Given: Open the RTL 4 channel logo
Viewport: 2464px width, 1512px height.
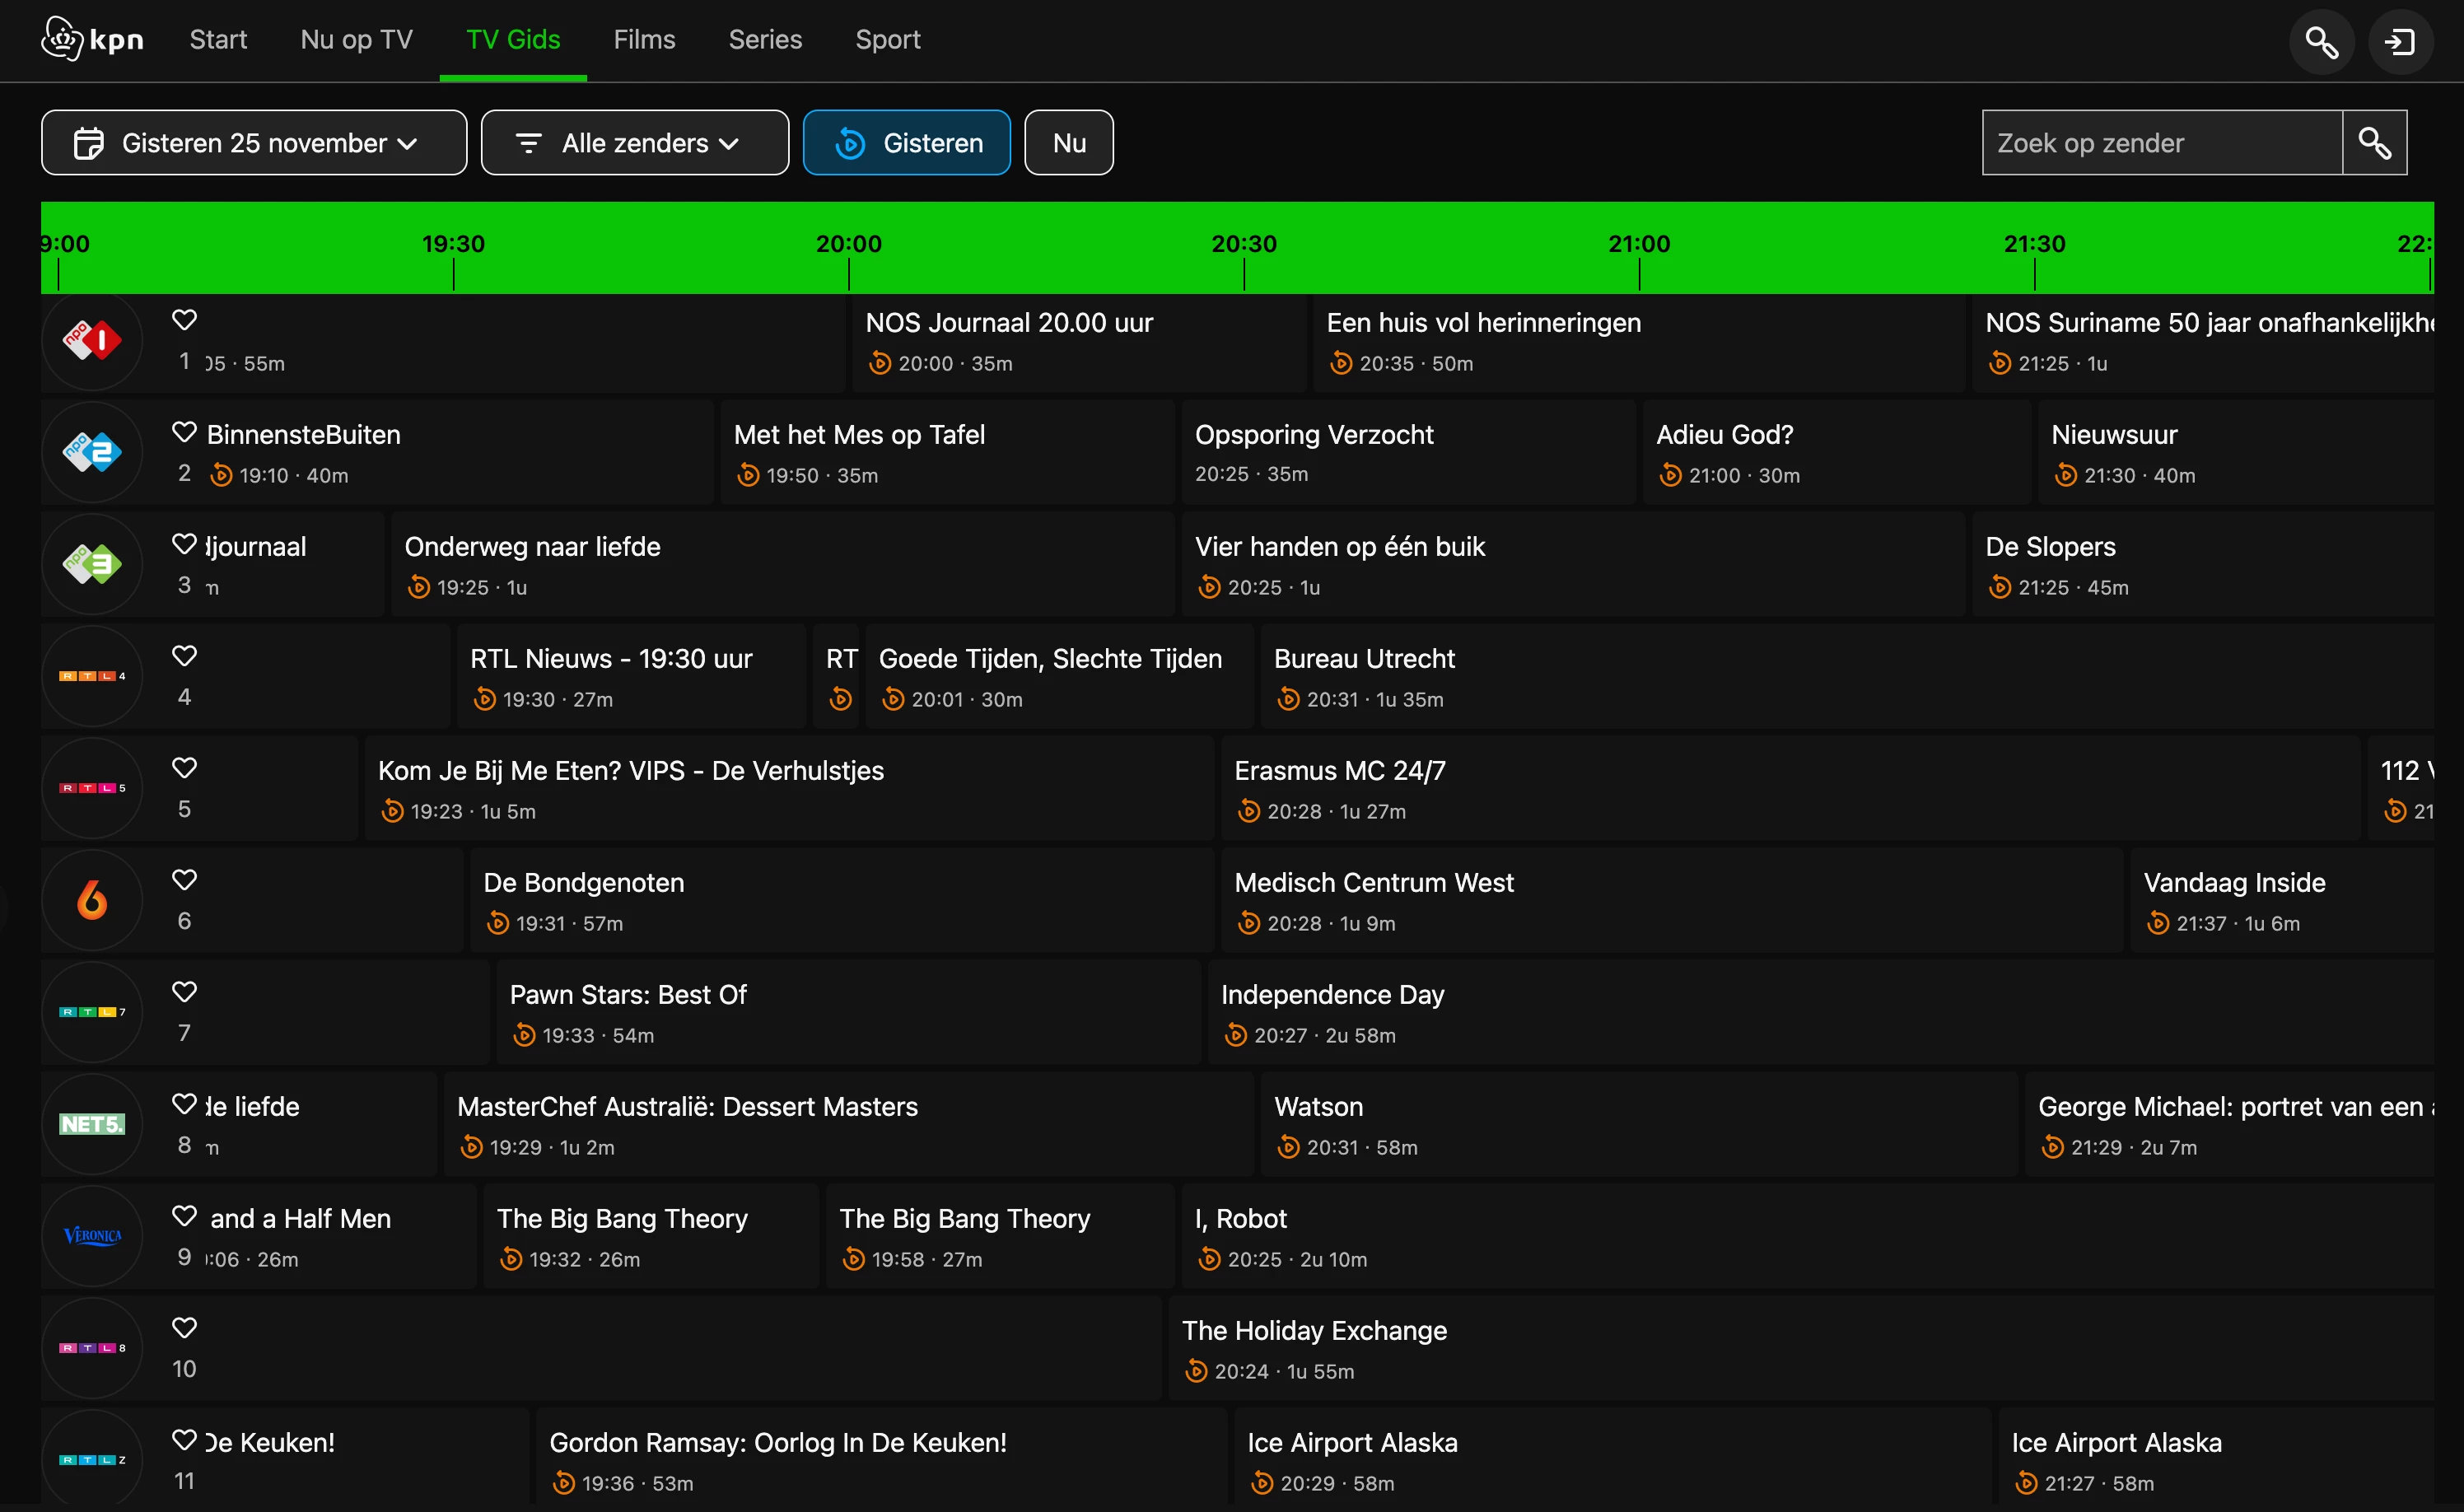Looking at the screenshot, I should pos(92,677).
